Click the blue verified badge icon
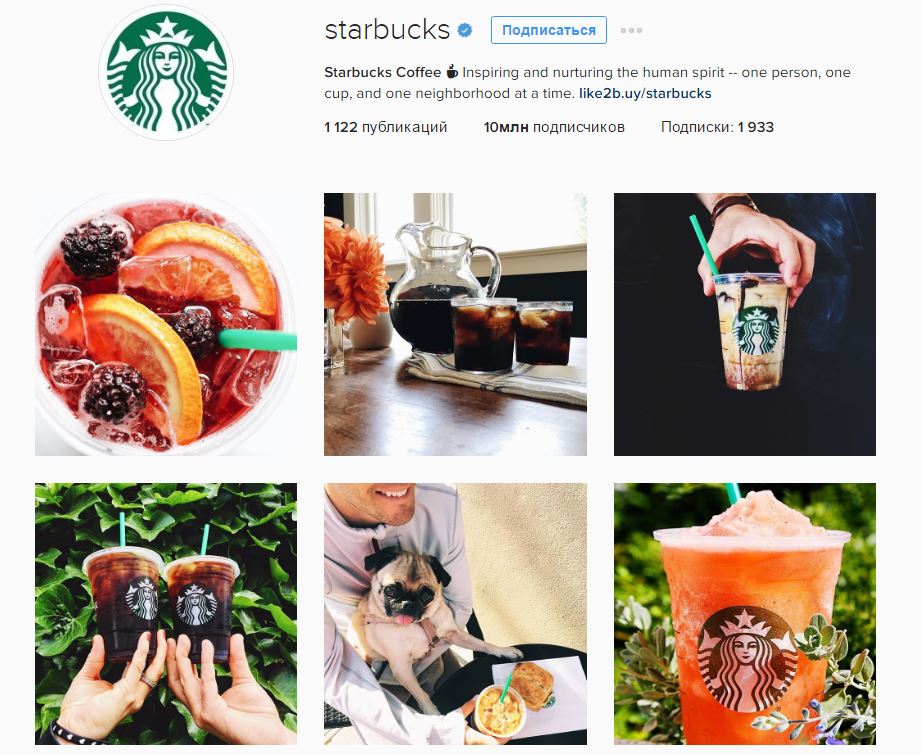Screen dimensions: 921x755 (465, 31)
